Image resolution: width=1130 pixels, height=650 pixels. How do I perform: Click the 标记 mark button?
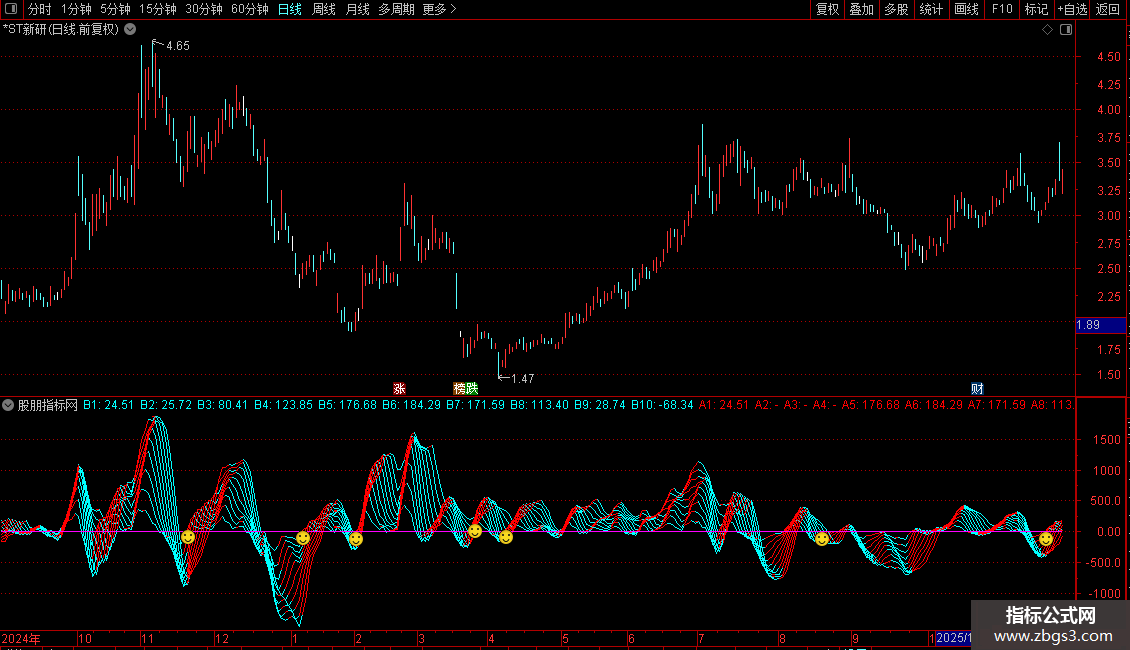[1036, 9]
